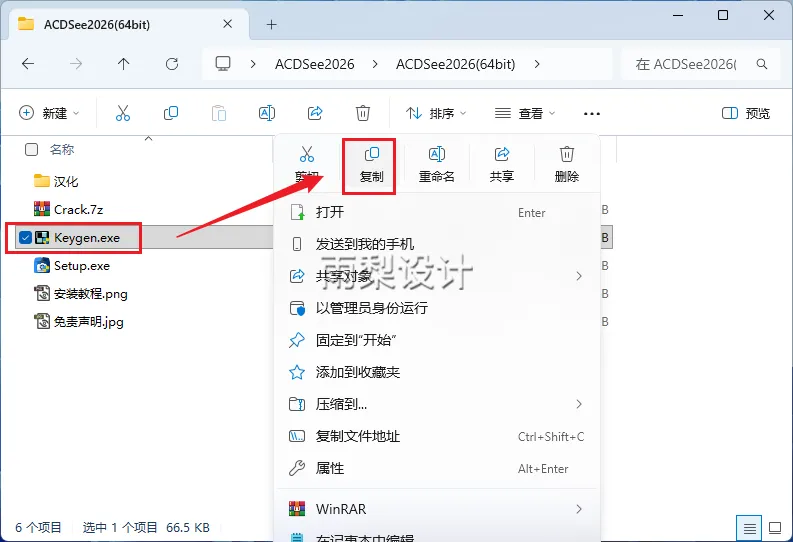Expand chevron after the monitor icon in address bar

(253, 64)
